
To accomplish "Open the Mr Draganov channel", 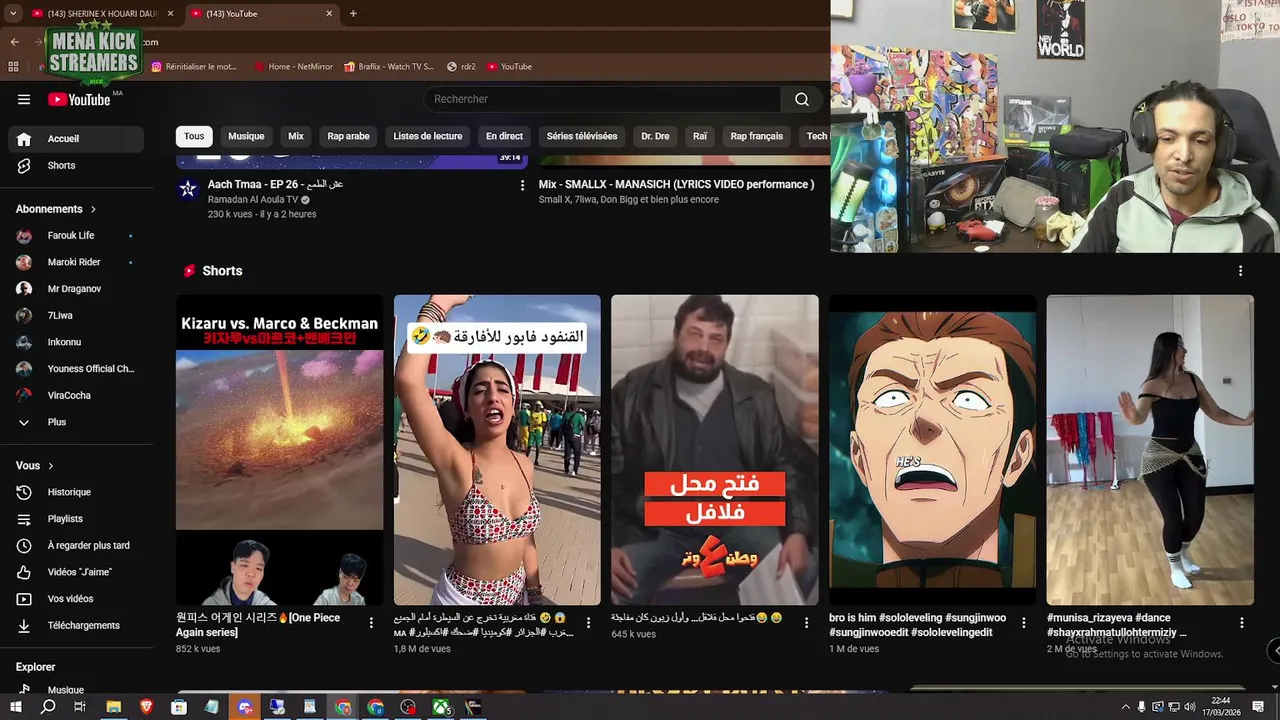I will (76, 289).
